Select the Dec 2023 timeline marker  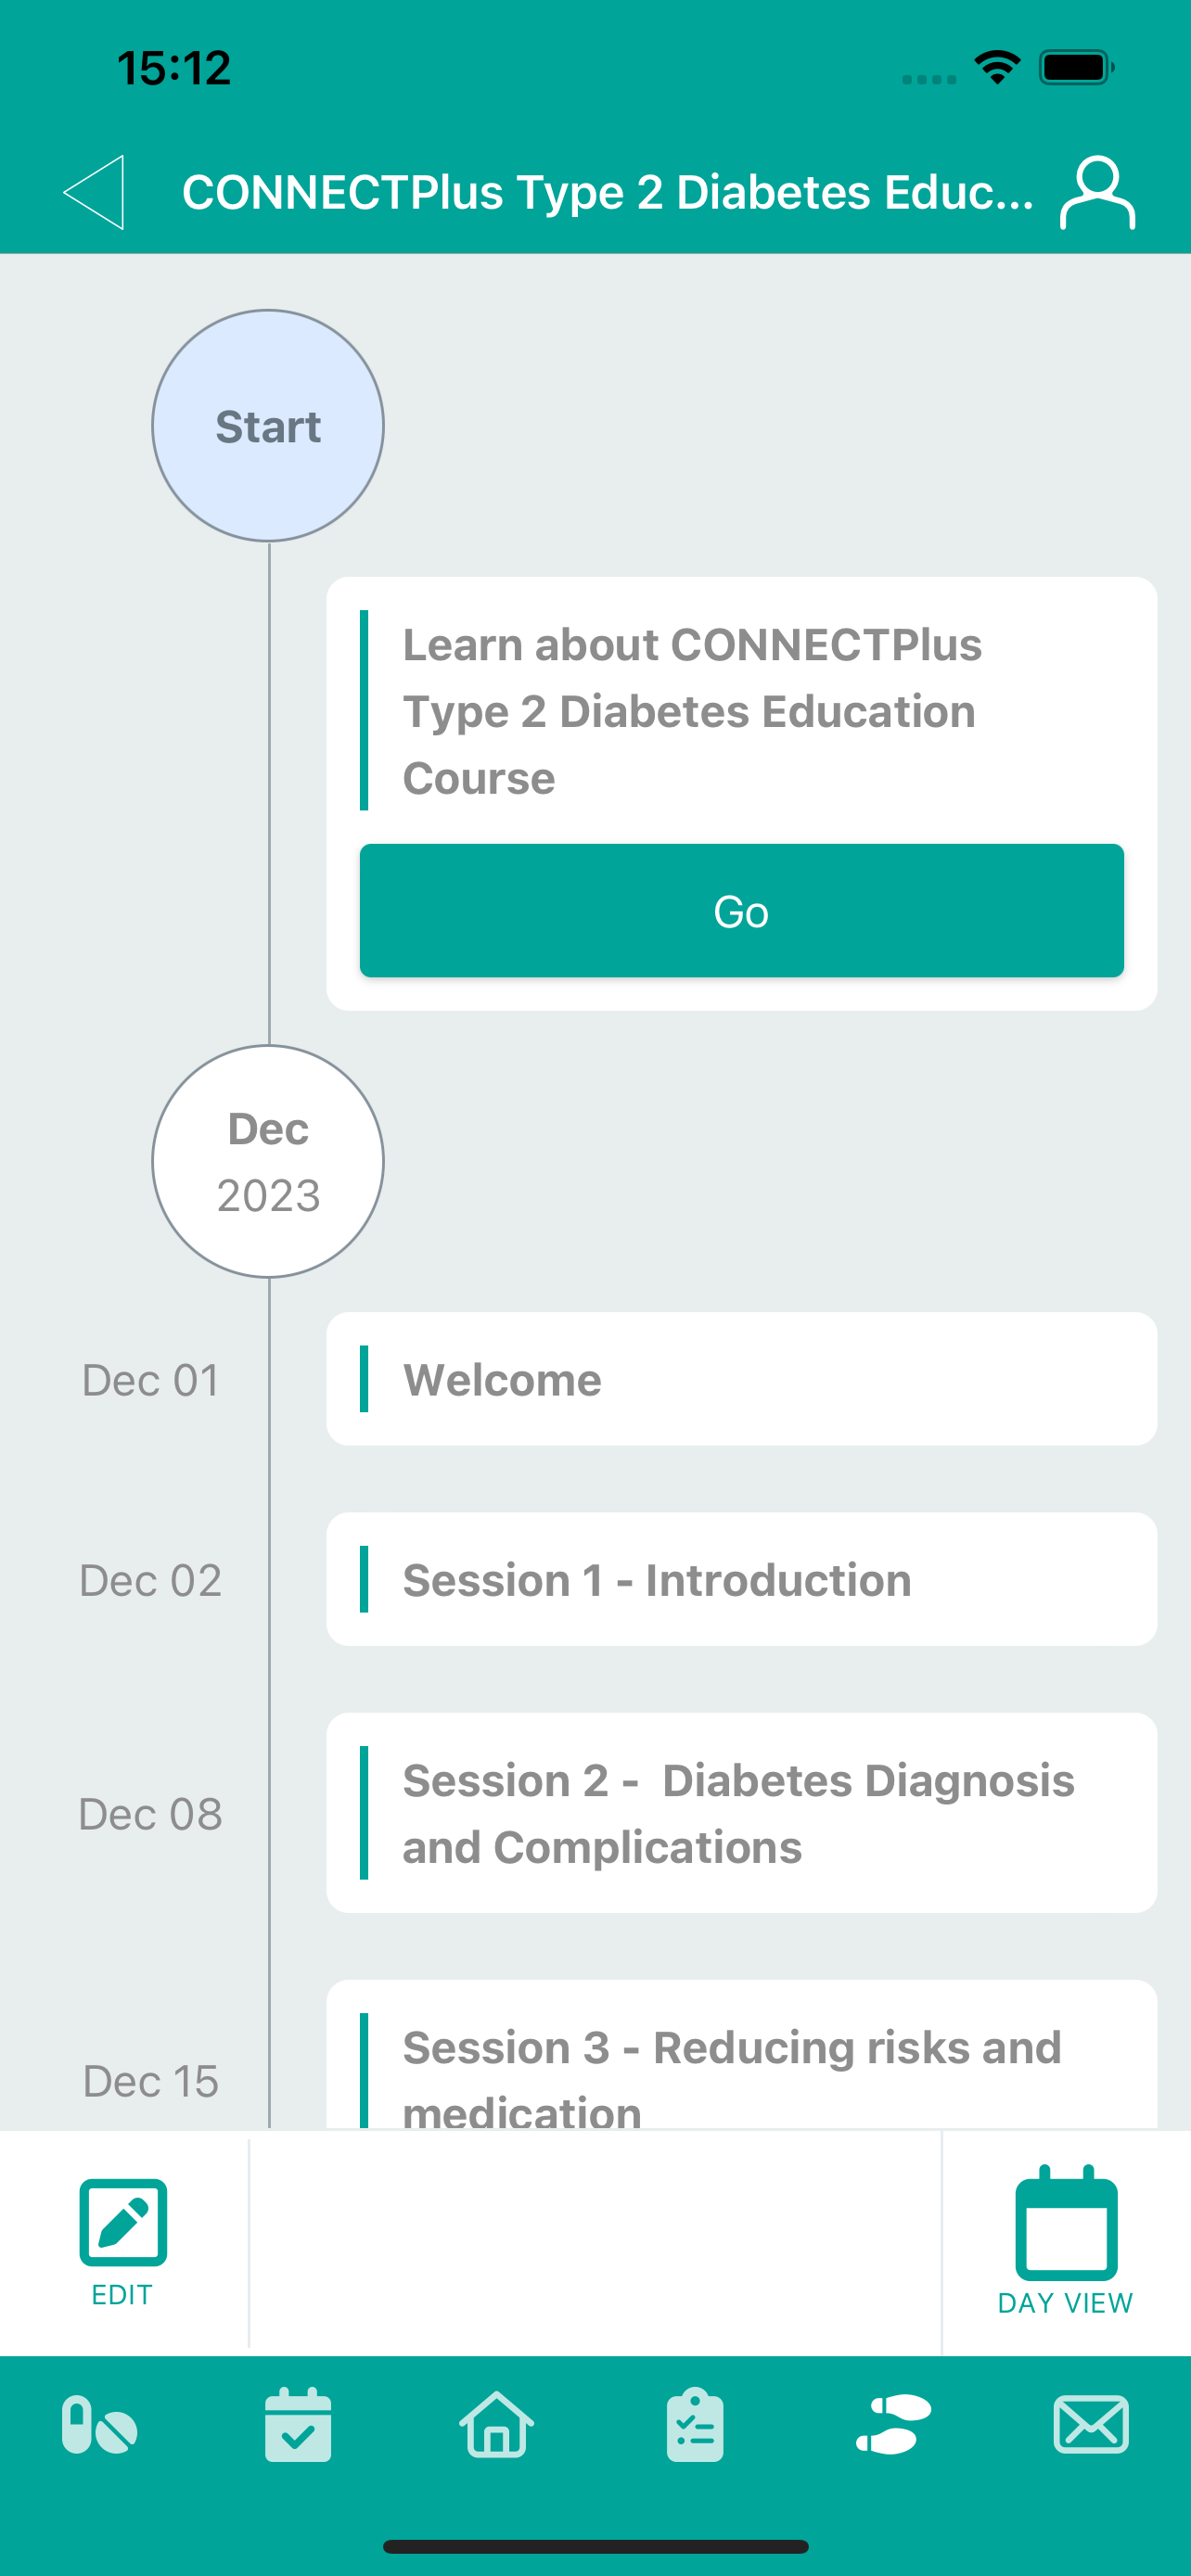[268, 1162]
